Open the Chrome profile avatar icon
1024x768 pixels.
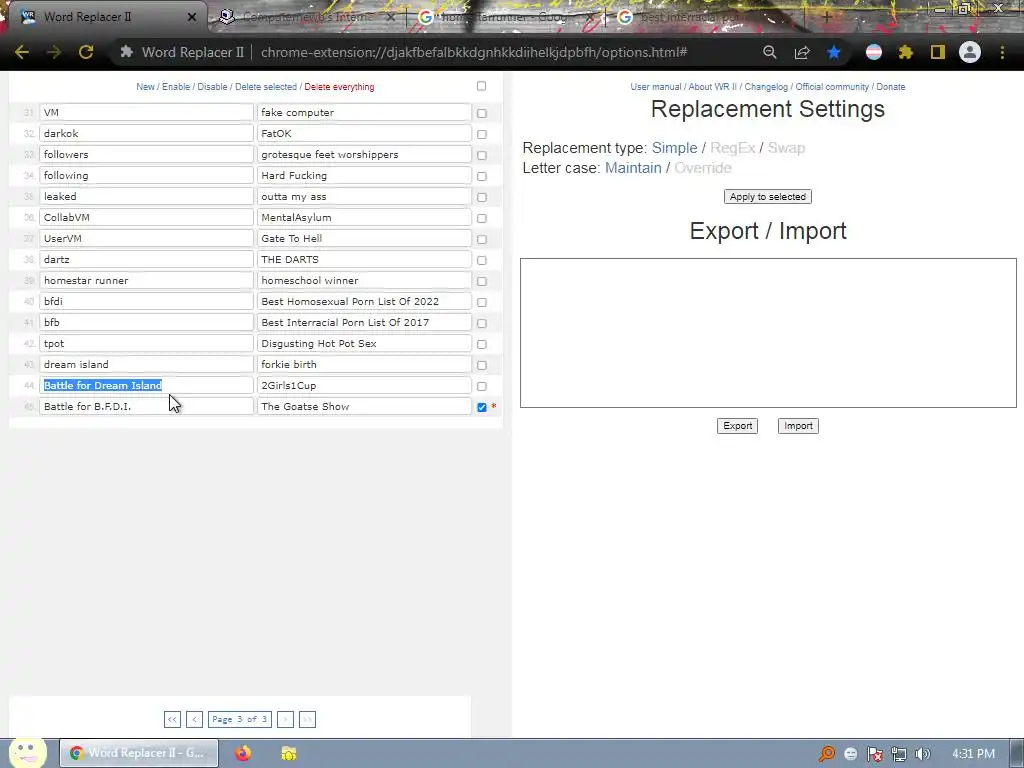tap(970, 52)
